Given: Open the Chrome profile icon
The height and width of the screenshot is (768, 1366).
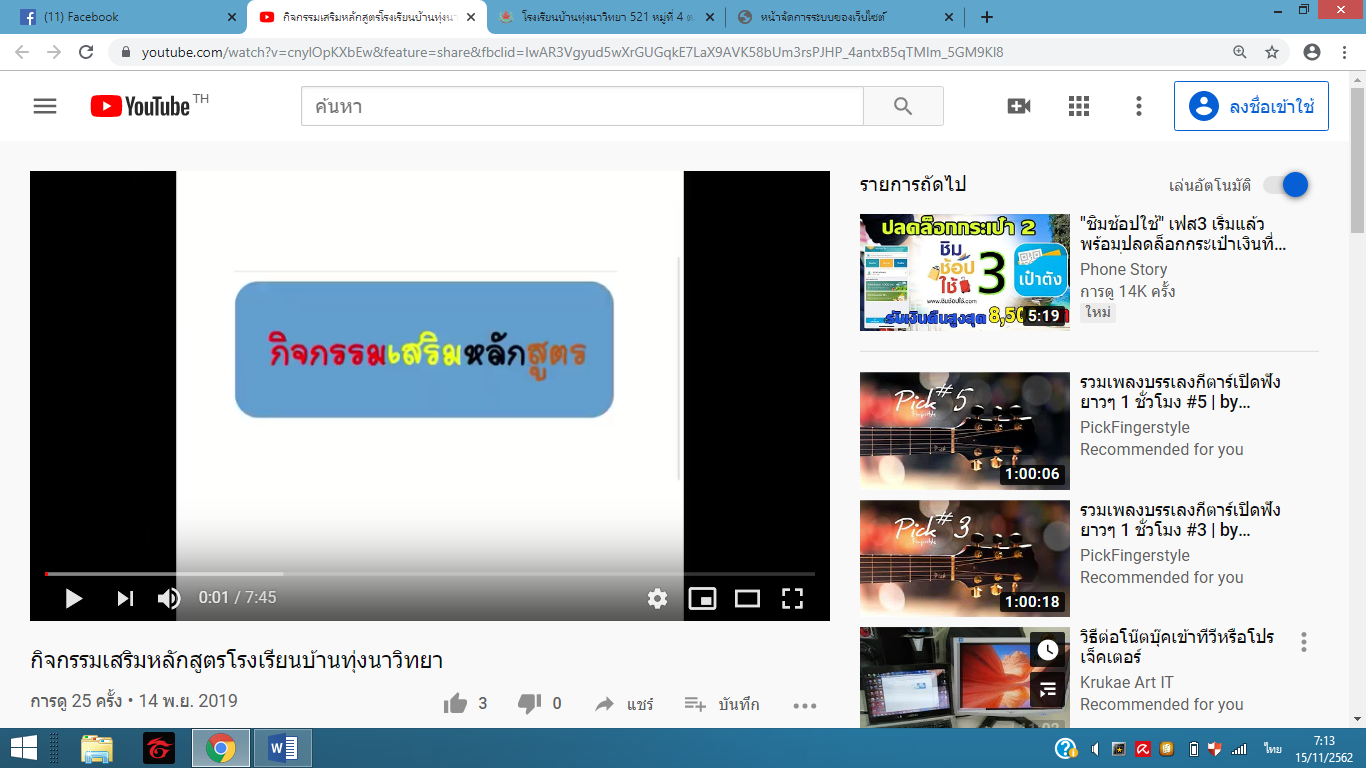Looking at the screenshot, I should pyautogui.click(x=1312, y=52).
